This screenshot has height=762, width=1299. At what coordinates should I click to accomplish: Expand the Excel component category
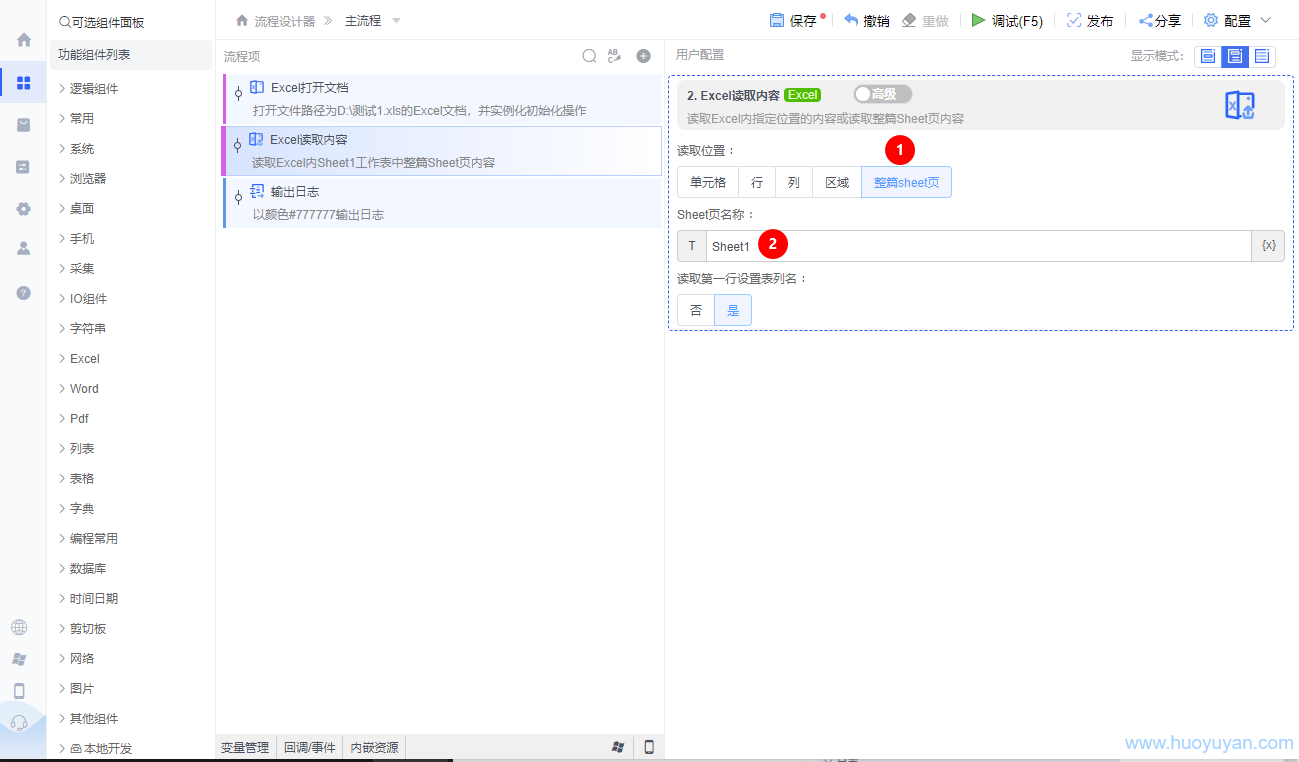85,358
